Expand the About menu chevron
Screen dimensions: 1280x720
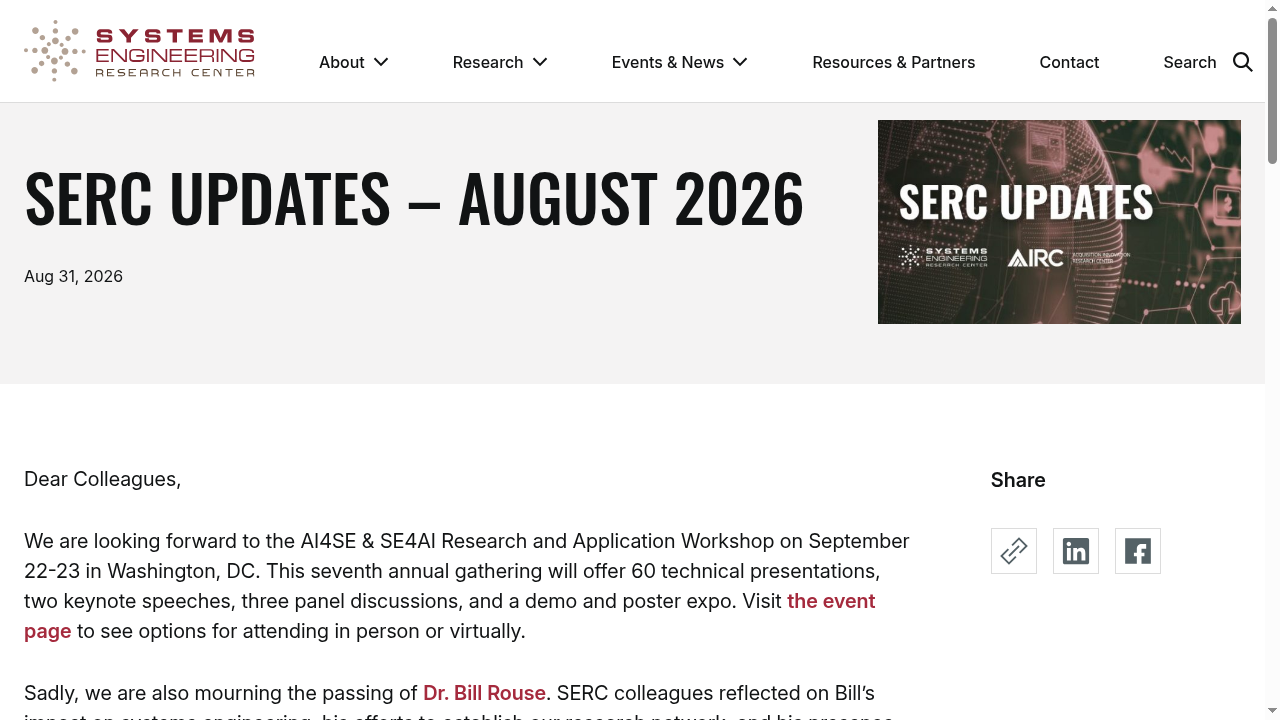[x=381, y=62]
